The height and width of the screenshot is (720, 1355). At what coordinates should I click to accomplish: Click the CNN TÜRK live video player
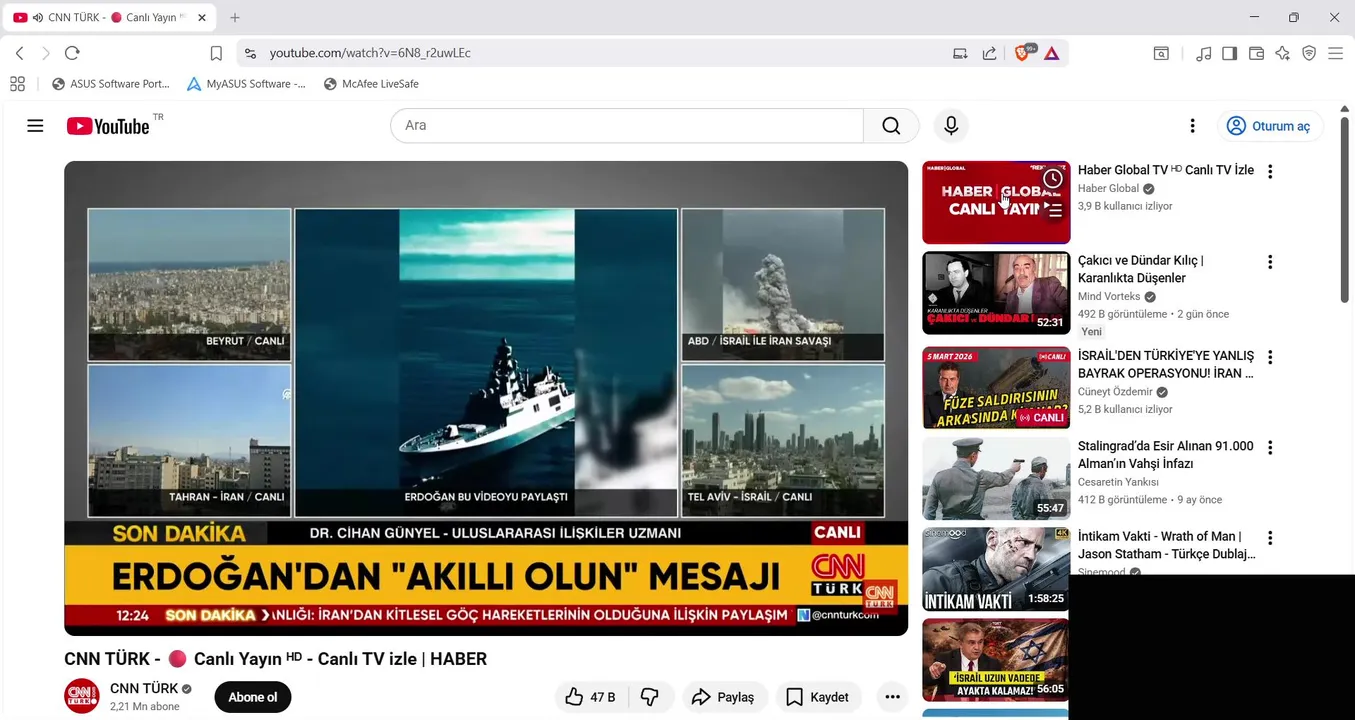486,398
